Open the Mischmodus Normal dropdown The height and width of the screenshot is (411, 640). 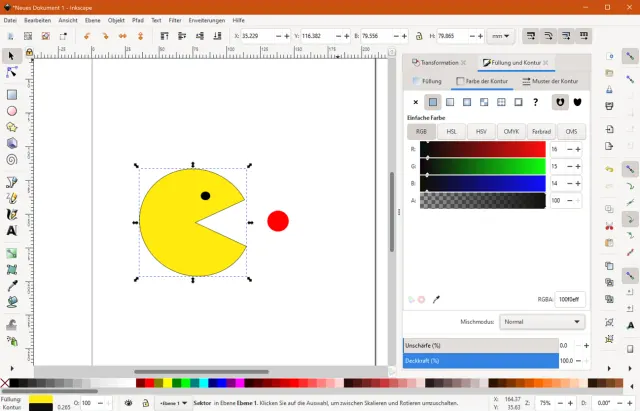click(x=542, y=322)
